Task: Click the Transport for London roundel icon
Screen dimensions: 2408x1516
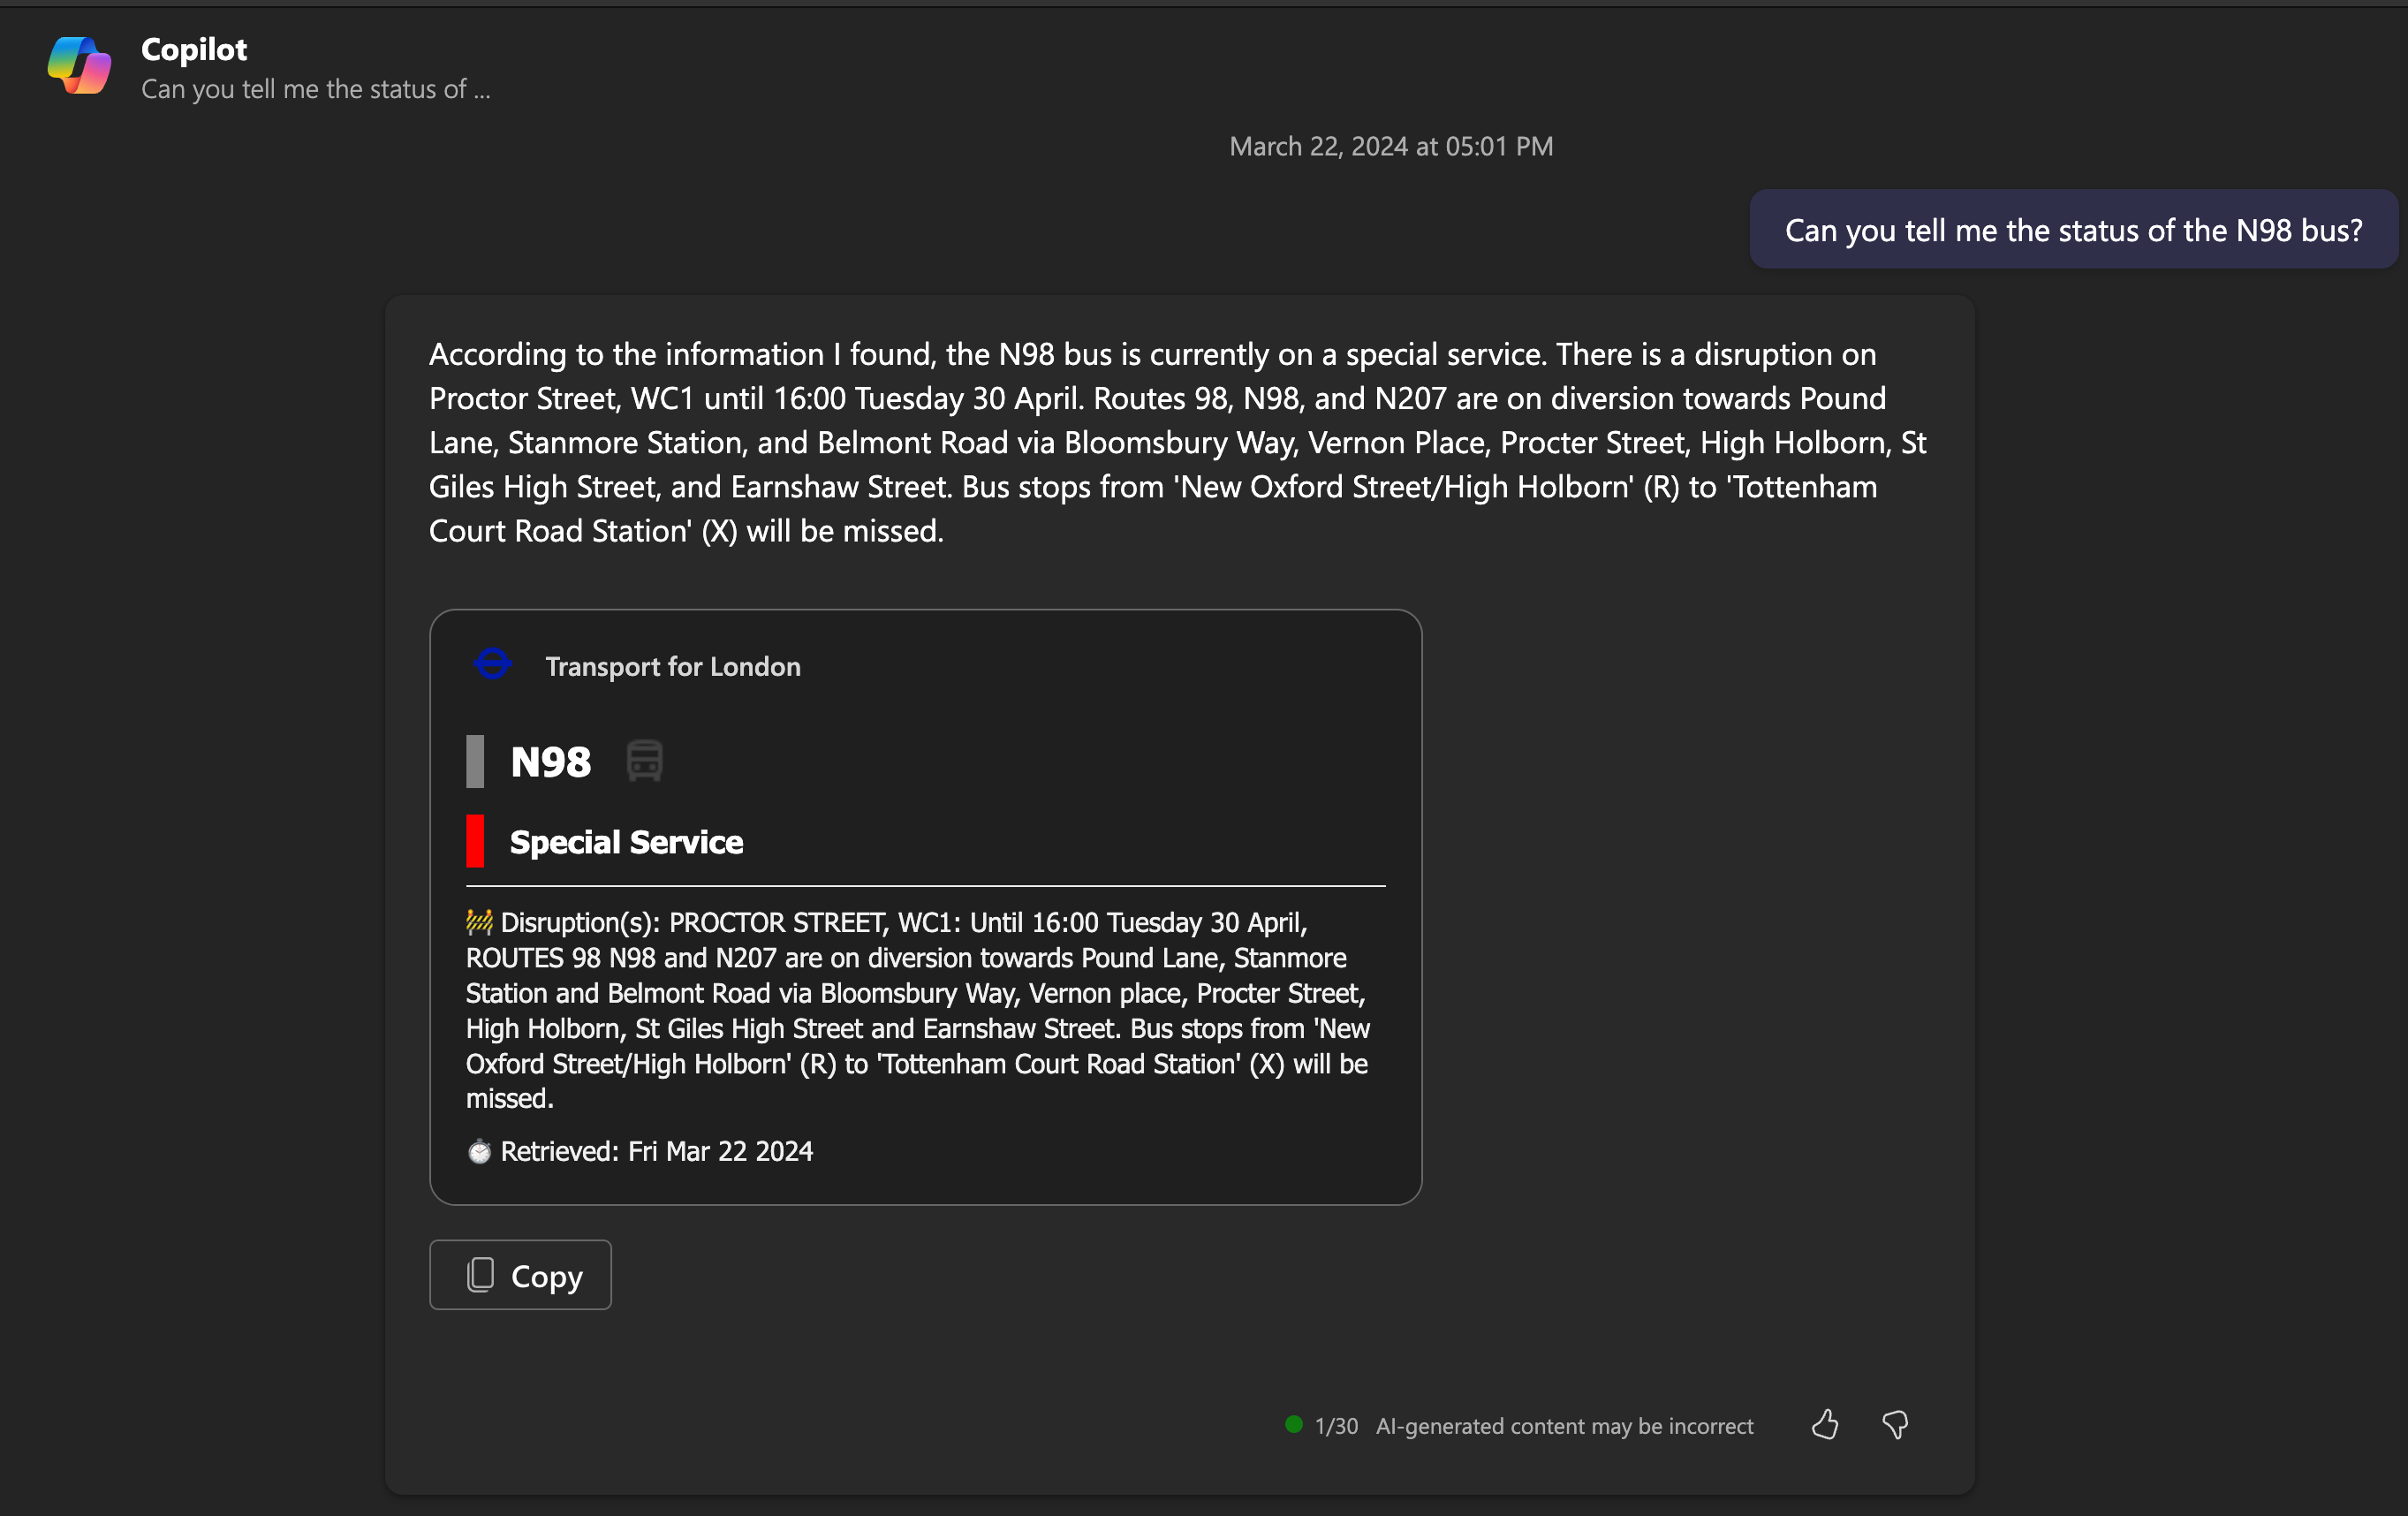Action: (x=492, y=664)
